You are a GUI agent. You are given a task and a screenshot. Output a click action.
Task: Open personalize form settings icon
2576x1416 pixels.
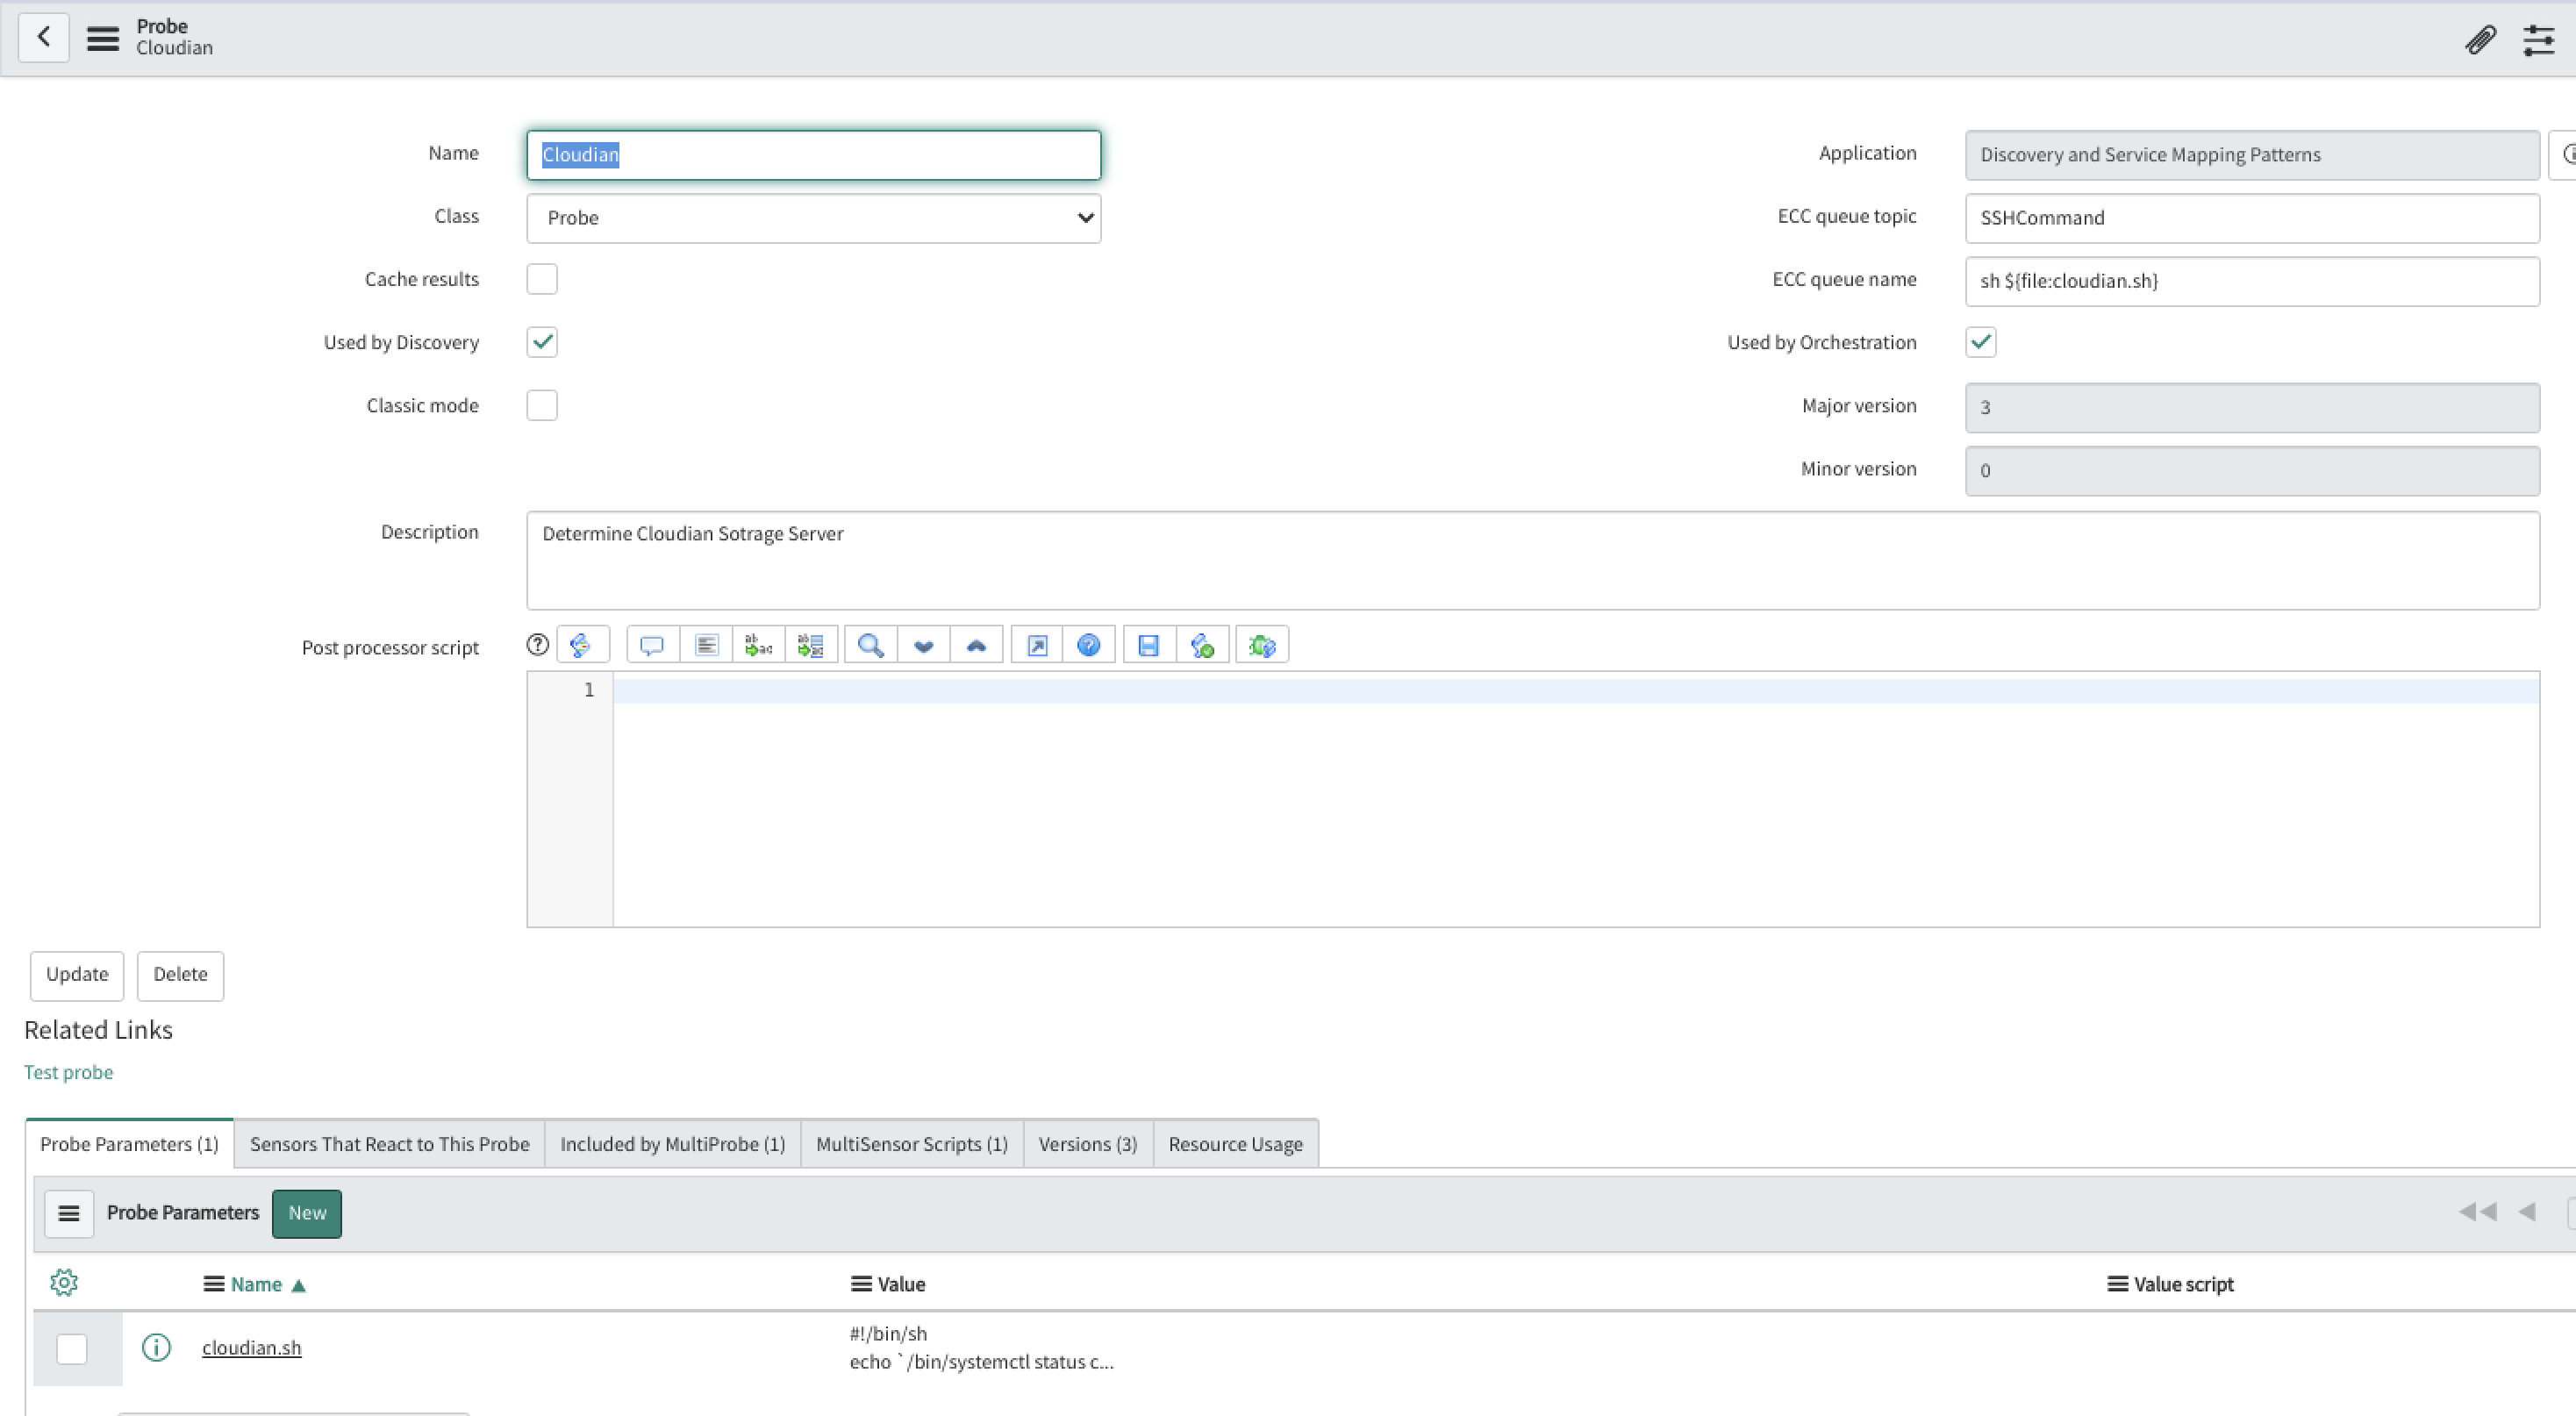(x=2539, y=40)
